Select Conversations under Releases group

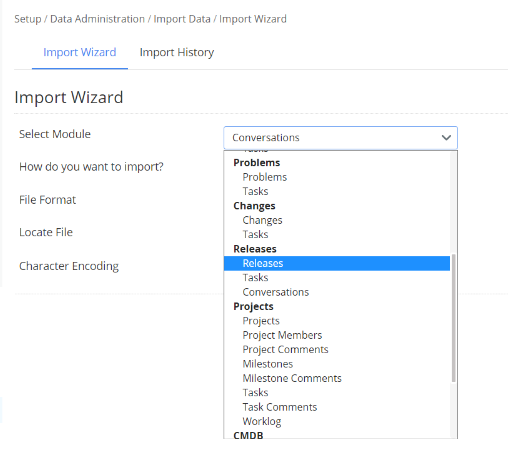tap(276, 292)
